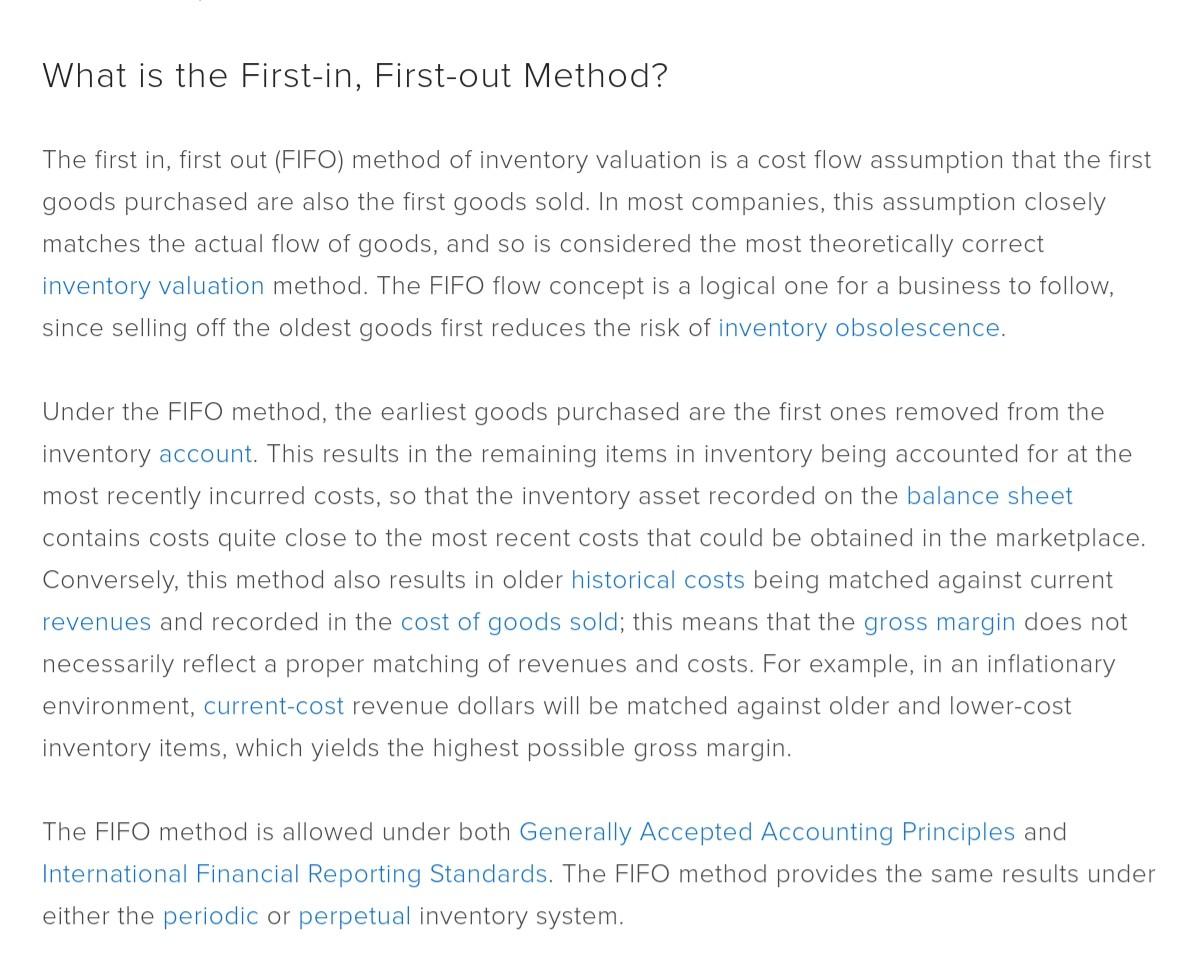Click the periodic inventory link
Viewport: 1200px width, 977px height.
[210, 916]
